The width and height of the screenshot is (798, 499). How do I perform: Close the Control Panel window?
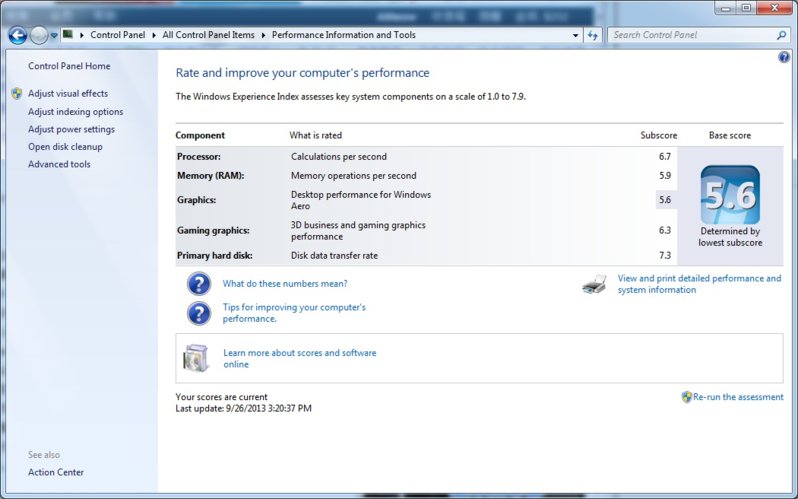tap(774, 8)
